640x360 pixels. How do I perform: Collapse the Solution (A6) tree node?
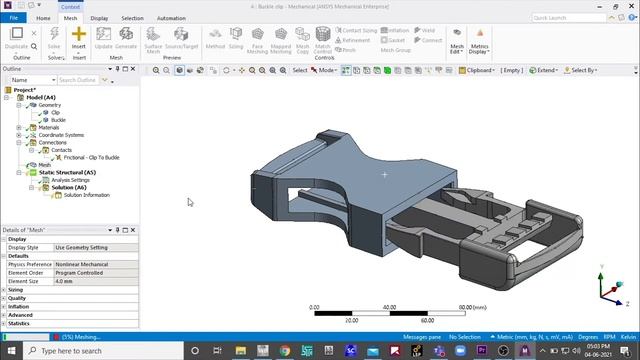point(31,187)
